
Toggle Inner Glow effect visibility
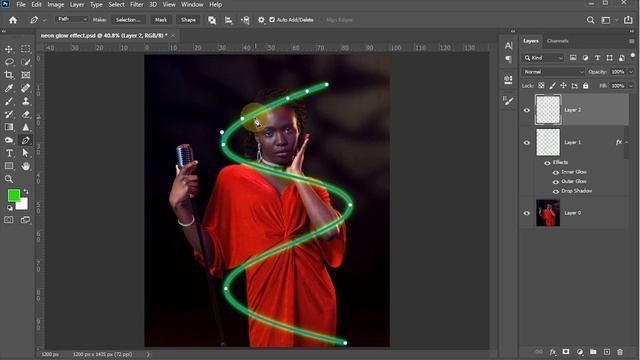pos(556,172)
